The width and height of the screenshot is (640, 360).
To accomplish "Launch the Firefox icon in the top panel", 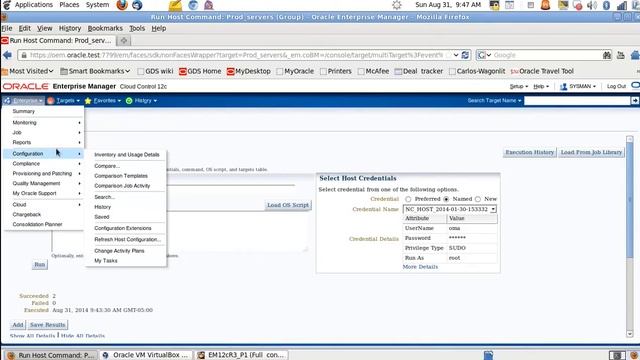I will click(x=122, y=5).
